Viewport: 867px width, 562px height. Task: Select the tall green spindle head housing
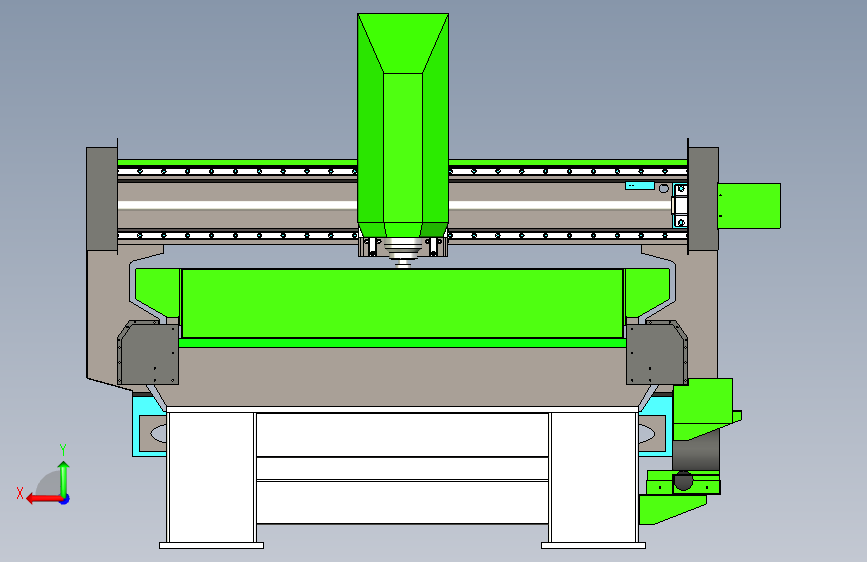(403, 124)
